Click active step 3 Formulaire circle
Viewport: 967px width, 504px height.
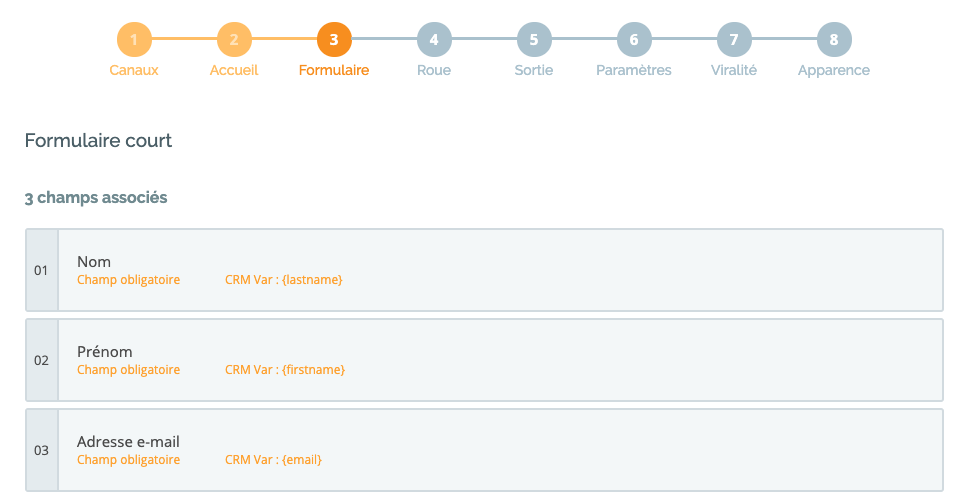click(334, 39)
